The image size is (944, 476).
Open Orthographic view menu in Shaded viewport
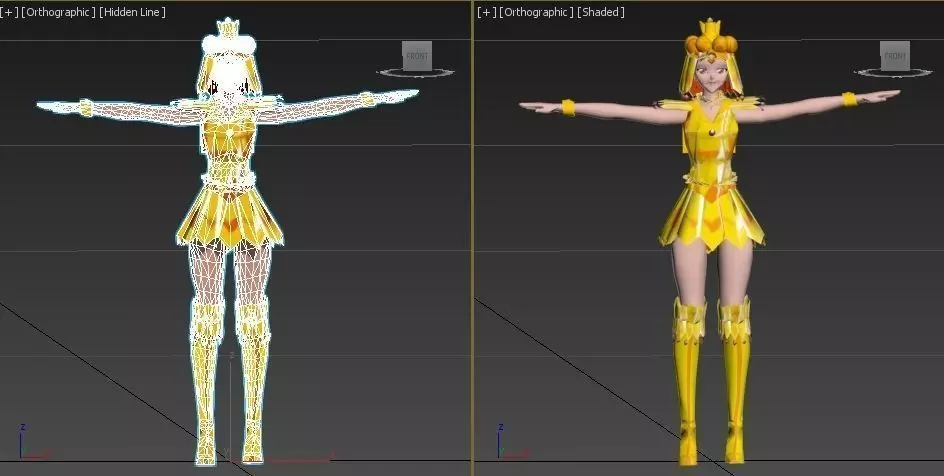536,12
